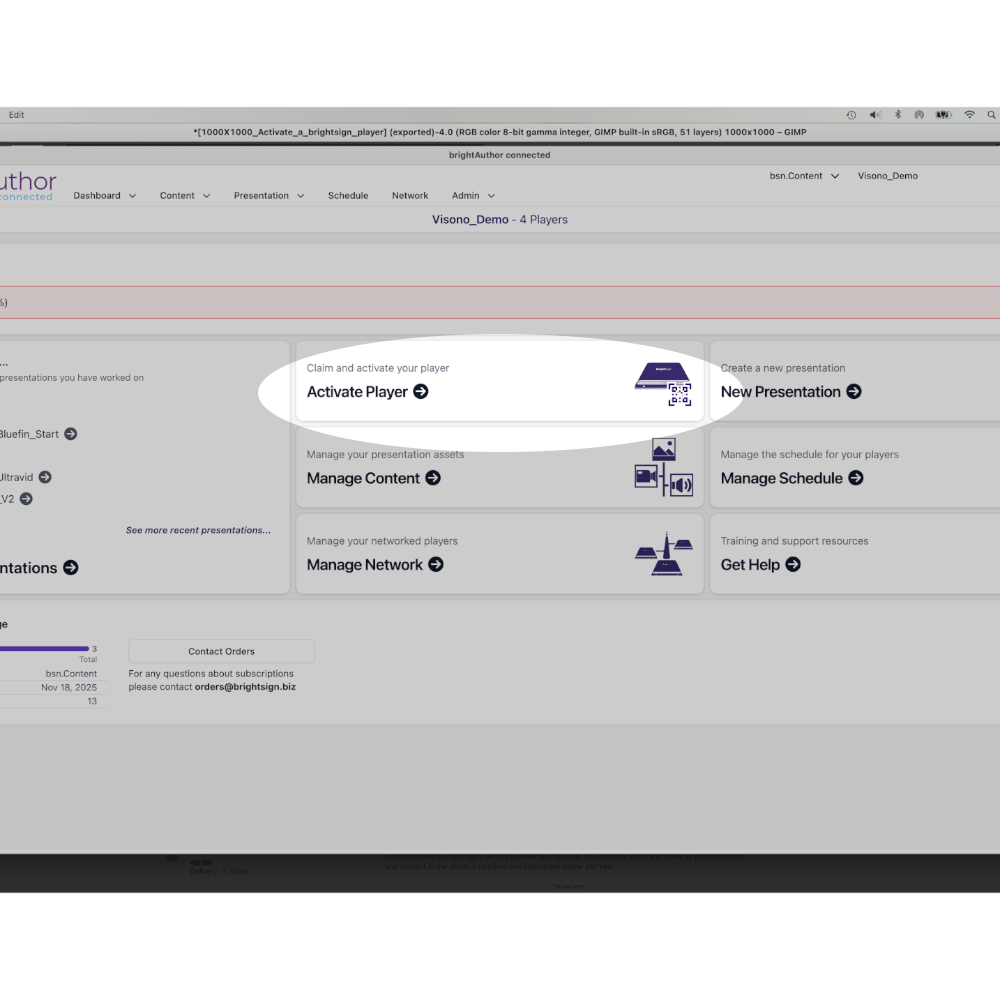Click the '13' value in subscription table

(92, 701)
